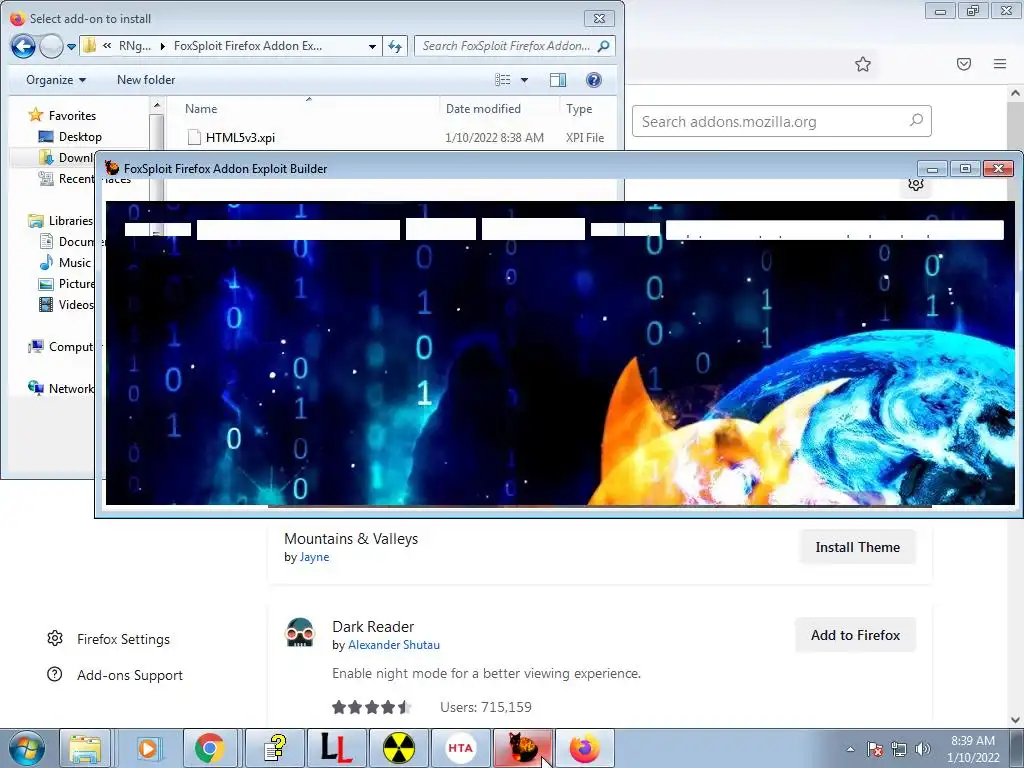Click the RNg... breadcrumb segment in address bar
This screenshot has width=1024, height=768.
click(x=135, y=46)
